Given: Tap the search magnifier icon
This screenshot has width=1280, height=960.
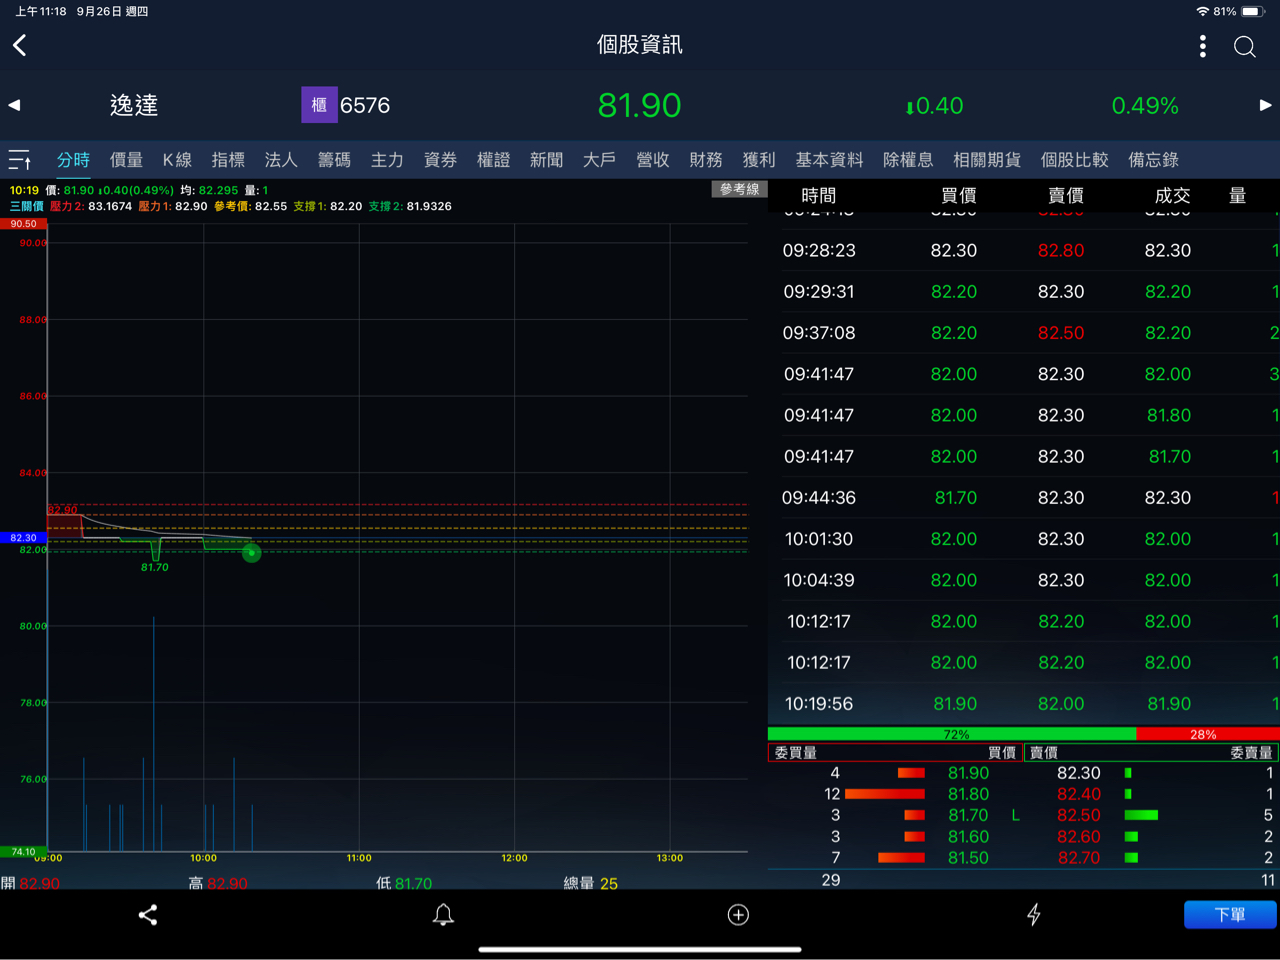Looking at the screenshot, I should pos(1244,47).
